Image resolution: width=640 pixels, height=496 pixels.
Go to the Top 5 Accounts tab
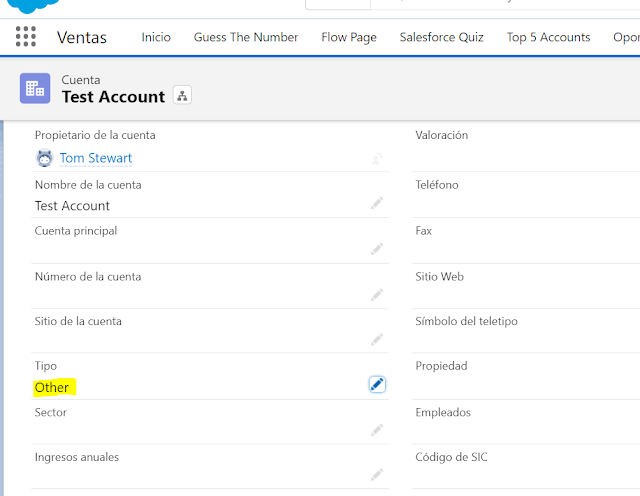pos(548,38)
